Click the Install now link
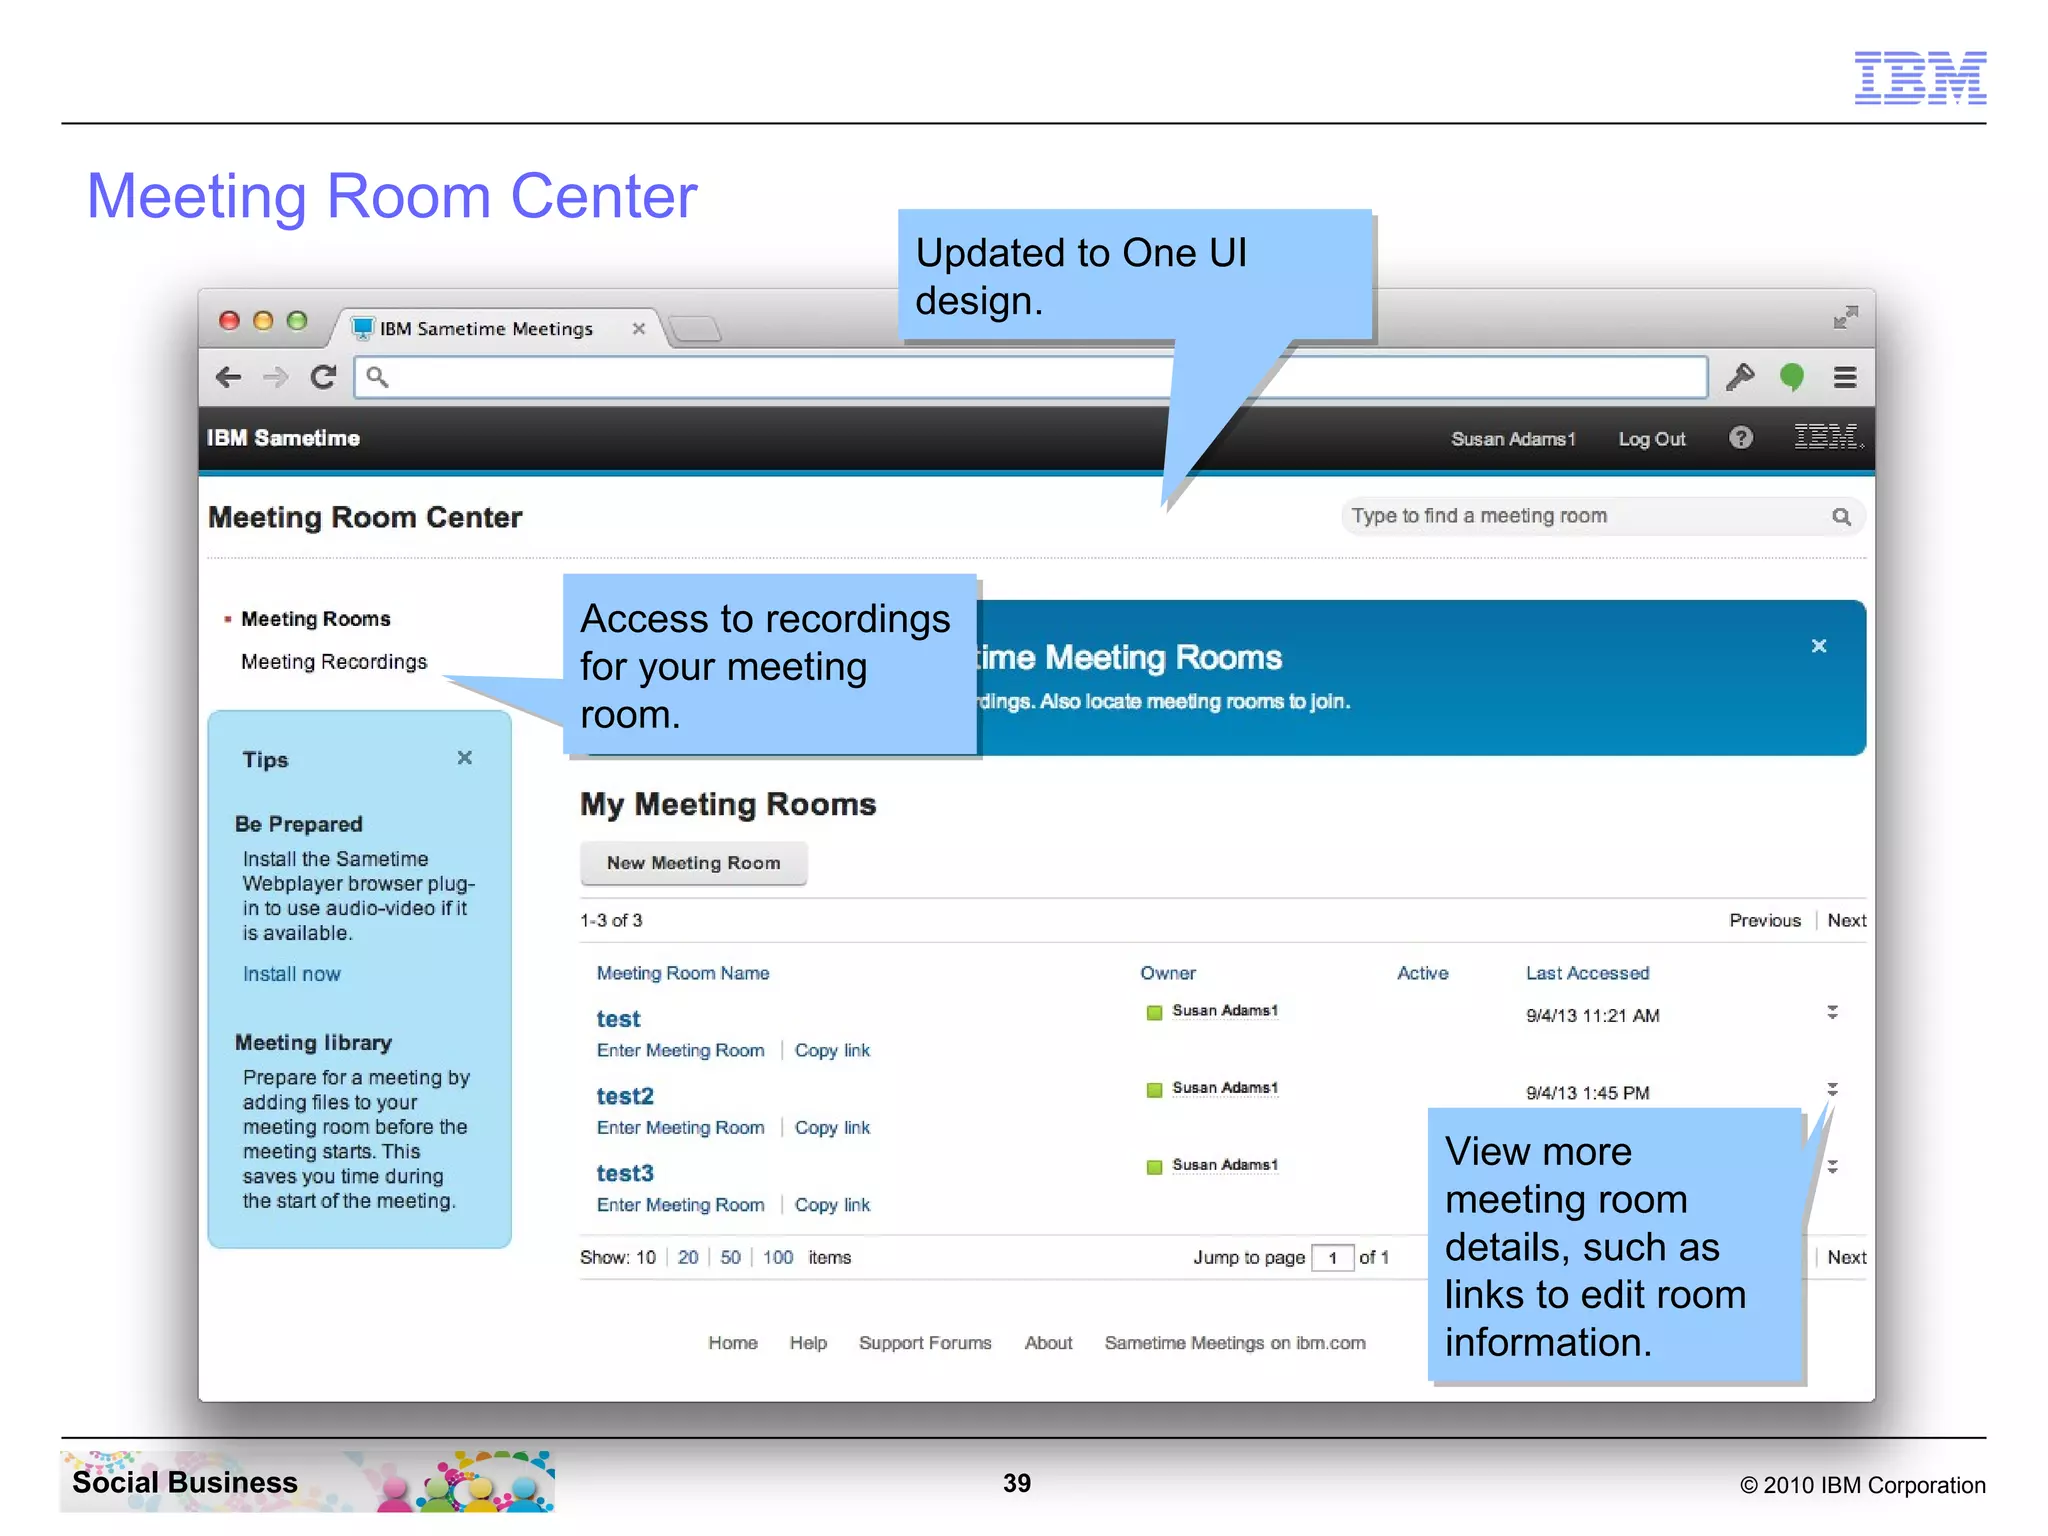Screen dimensions: 2048x1536 [291, 974]
